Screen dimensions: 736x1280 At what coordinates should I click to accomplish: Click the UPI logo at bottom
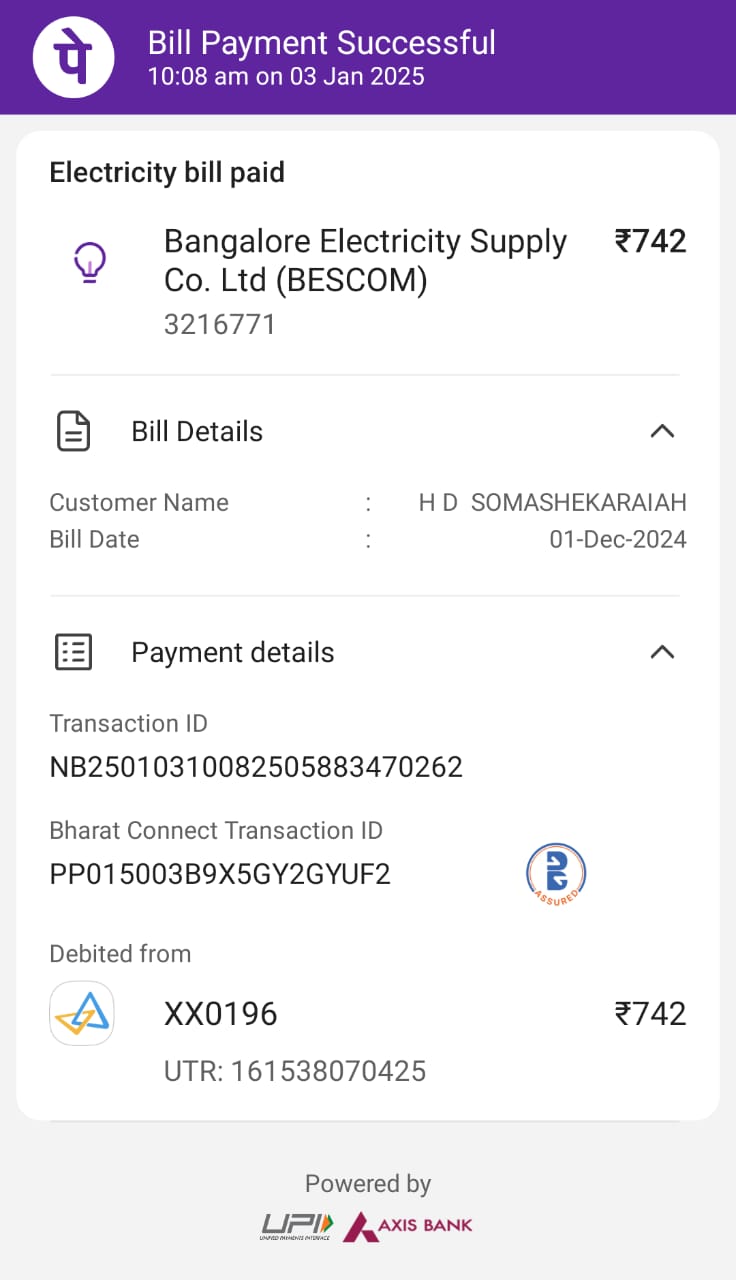297,1225
